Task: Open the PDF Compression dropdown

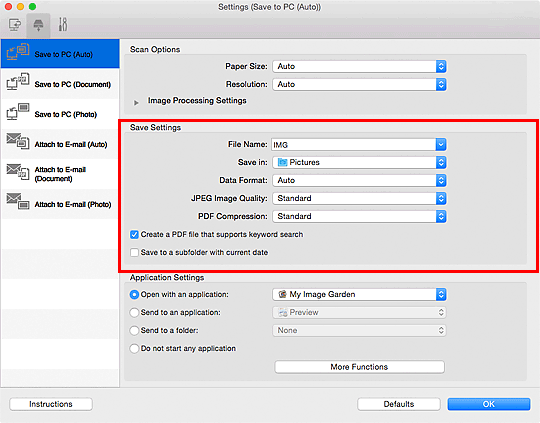Action: tap(359, 216)
